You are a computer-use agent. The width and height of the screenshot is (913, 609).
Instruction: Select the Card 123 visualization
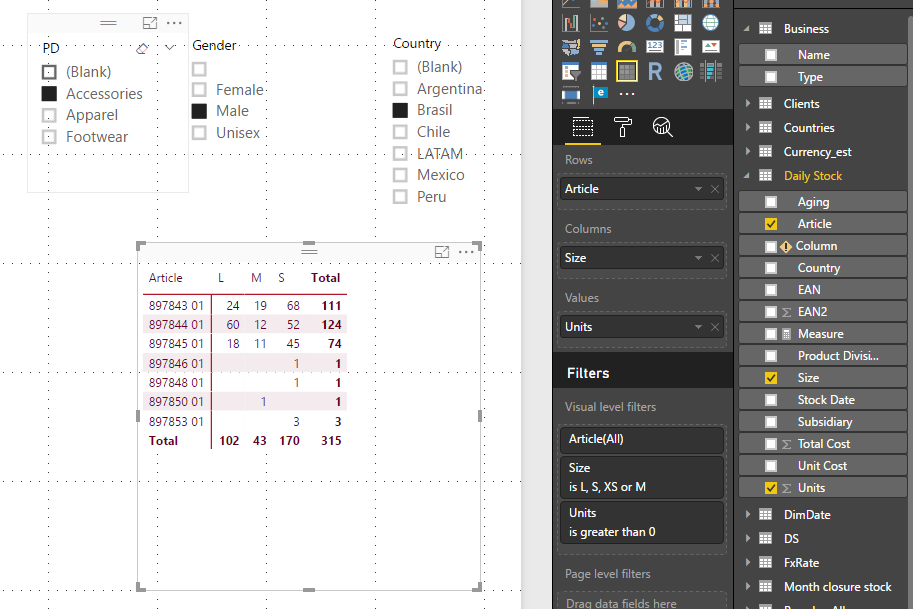[654, 47]
